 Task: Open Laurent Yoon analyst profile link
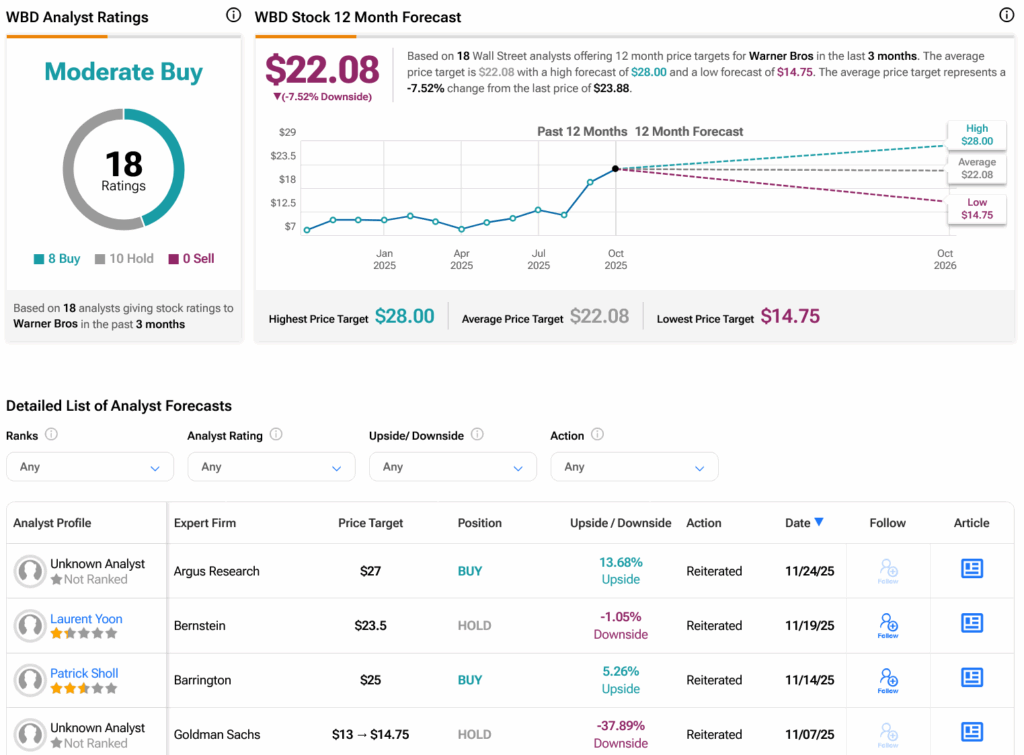coord(86,619)
